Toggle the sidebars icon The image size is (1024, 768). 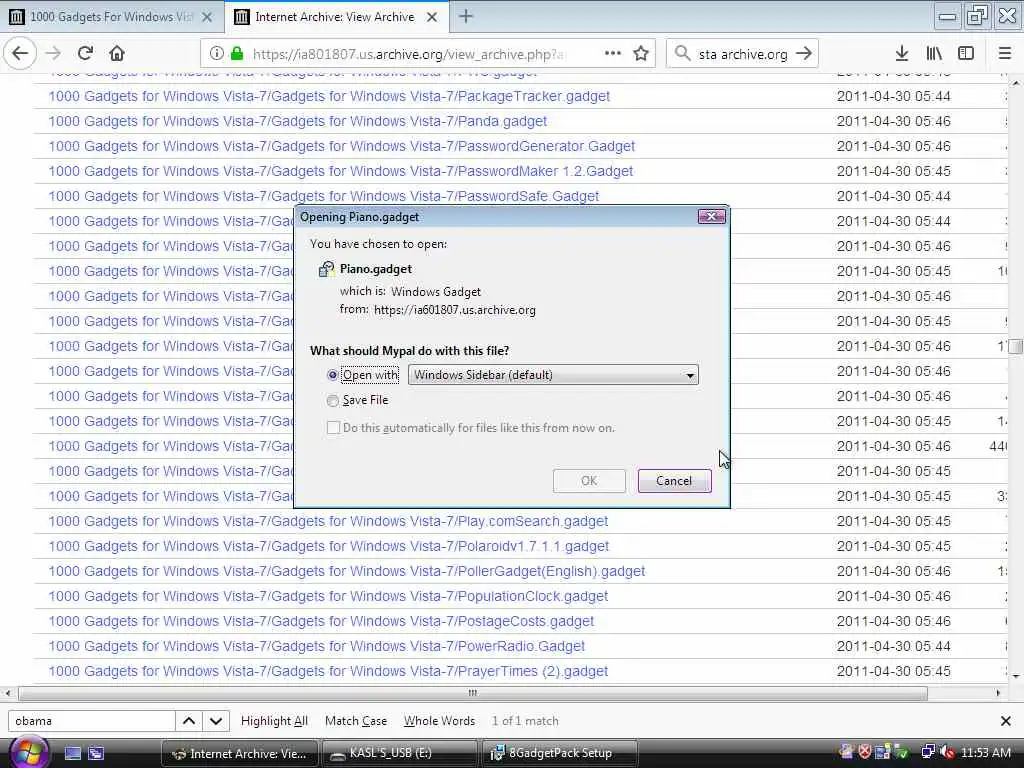(966, 54)
